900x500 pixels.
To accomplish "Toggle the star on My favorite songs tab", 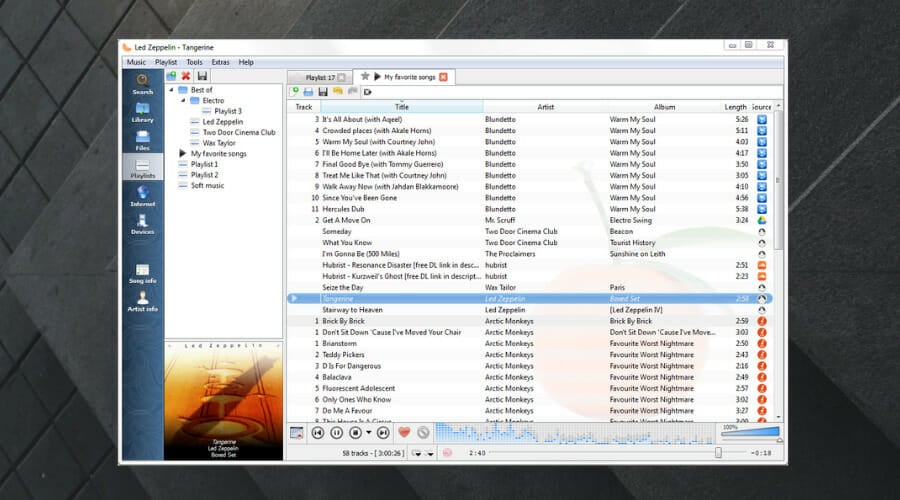I will (365, 77).
